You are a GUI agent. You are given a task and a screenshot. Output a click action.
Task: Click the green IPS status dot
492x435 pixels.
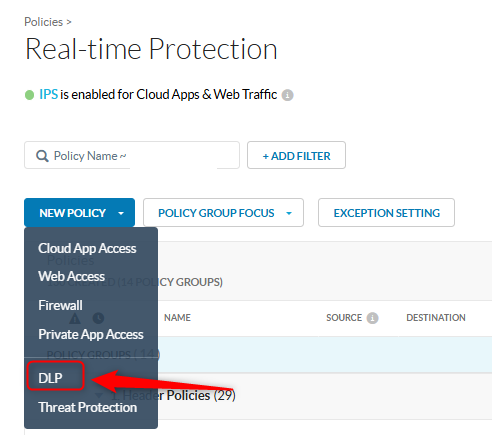tap(29, 95)
